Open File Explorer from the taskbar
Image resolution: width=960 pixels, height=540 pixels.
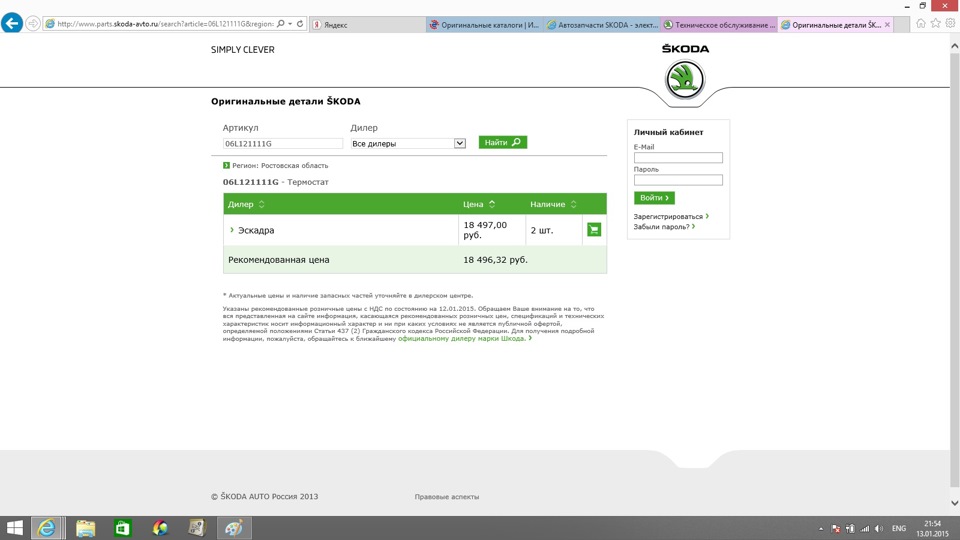point(85,528)
